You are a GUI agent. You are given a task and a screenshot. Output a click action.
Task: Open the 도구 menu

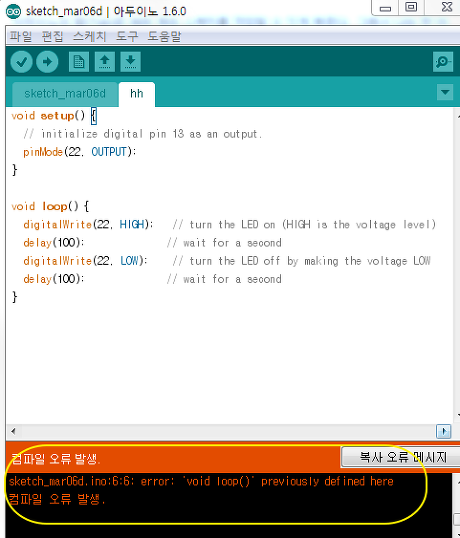pyautogui.click(x=127, y=36)
